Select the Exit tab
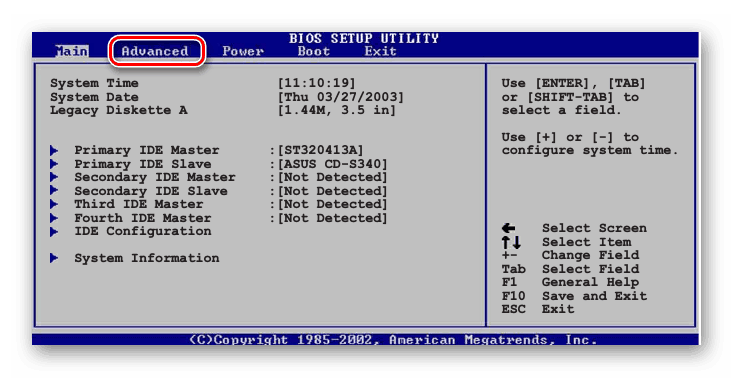This screenshot has width=734, height=378. pos(381,51)
